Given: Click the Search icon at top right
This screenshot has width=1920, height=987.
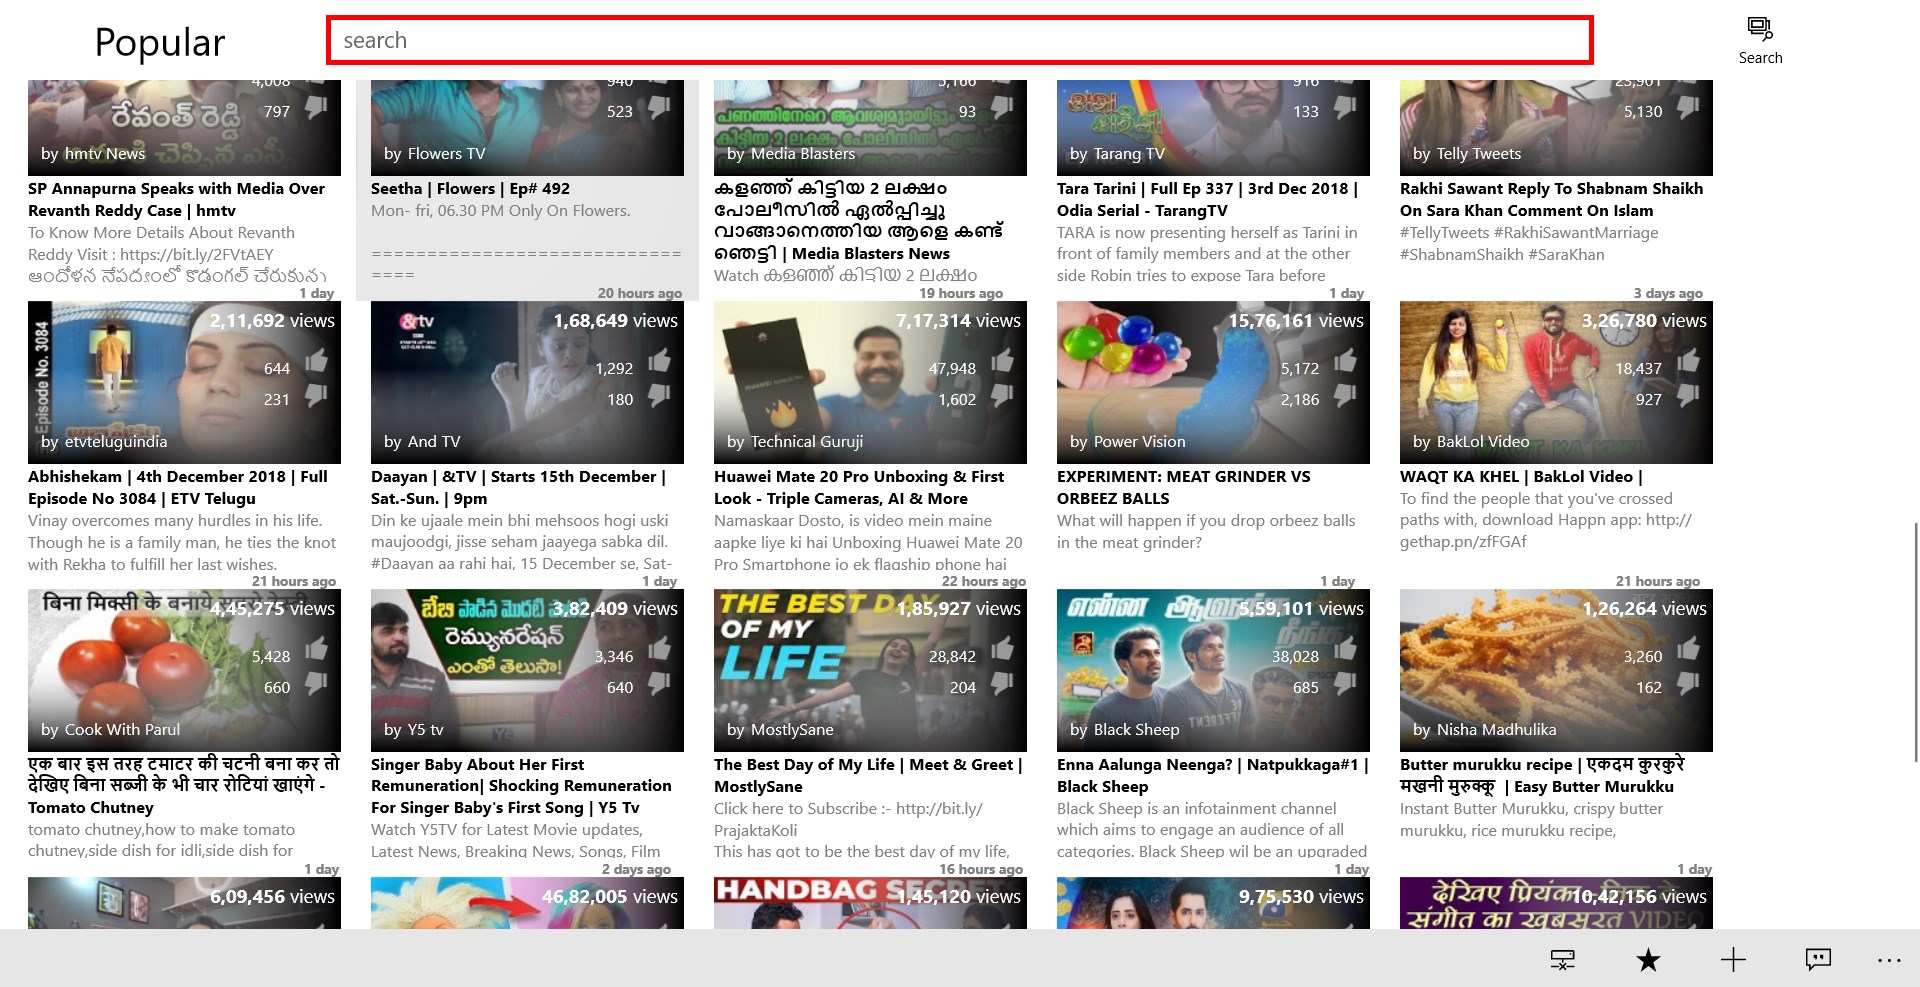Looking at the screenshot, I should (1760, 41).
